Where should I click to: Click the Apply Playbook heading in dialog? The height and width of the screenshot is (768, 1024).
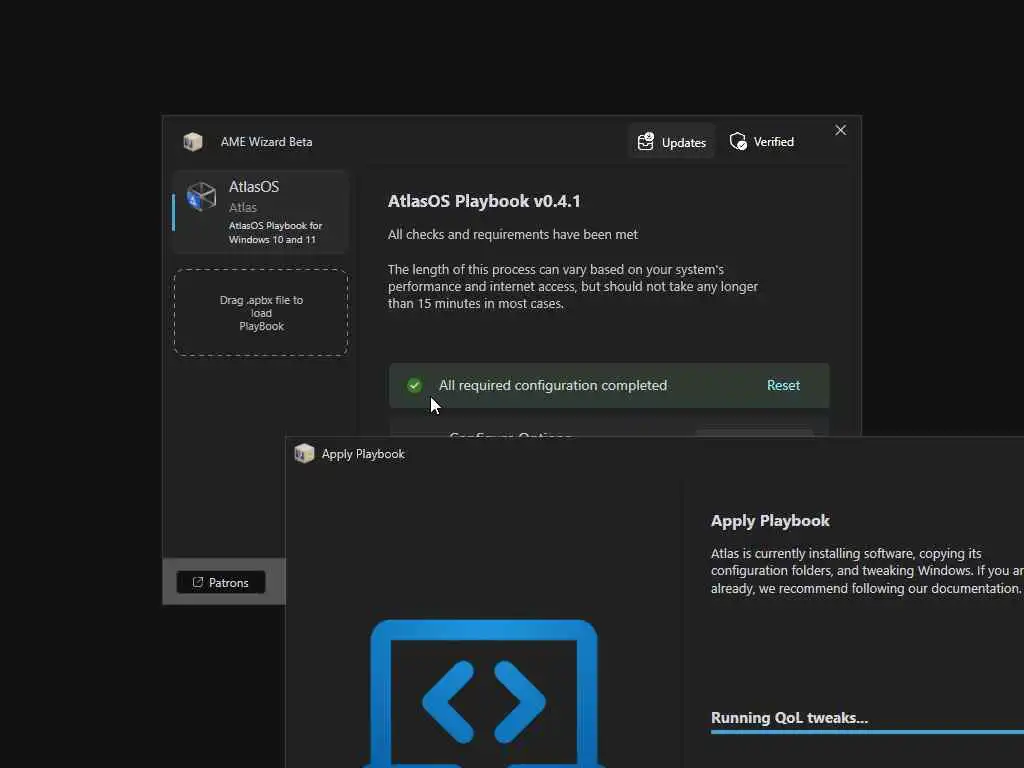pos(770,520)
